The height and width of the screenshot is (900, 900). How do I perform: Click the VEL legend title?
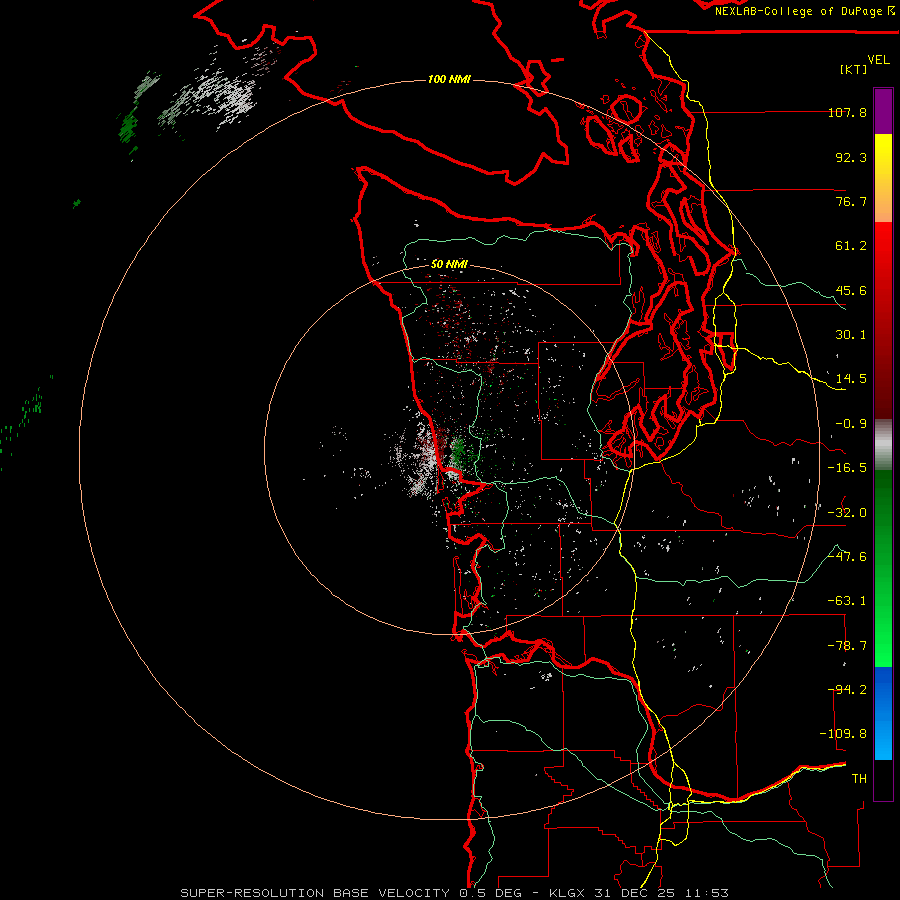click(878, 60)
